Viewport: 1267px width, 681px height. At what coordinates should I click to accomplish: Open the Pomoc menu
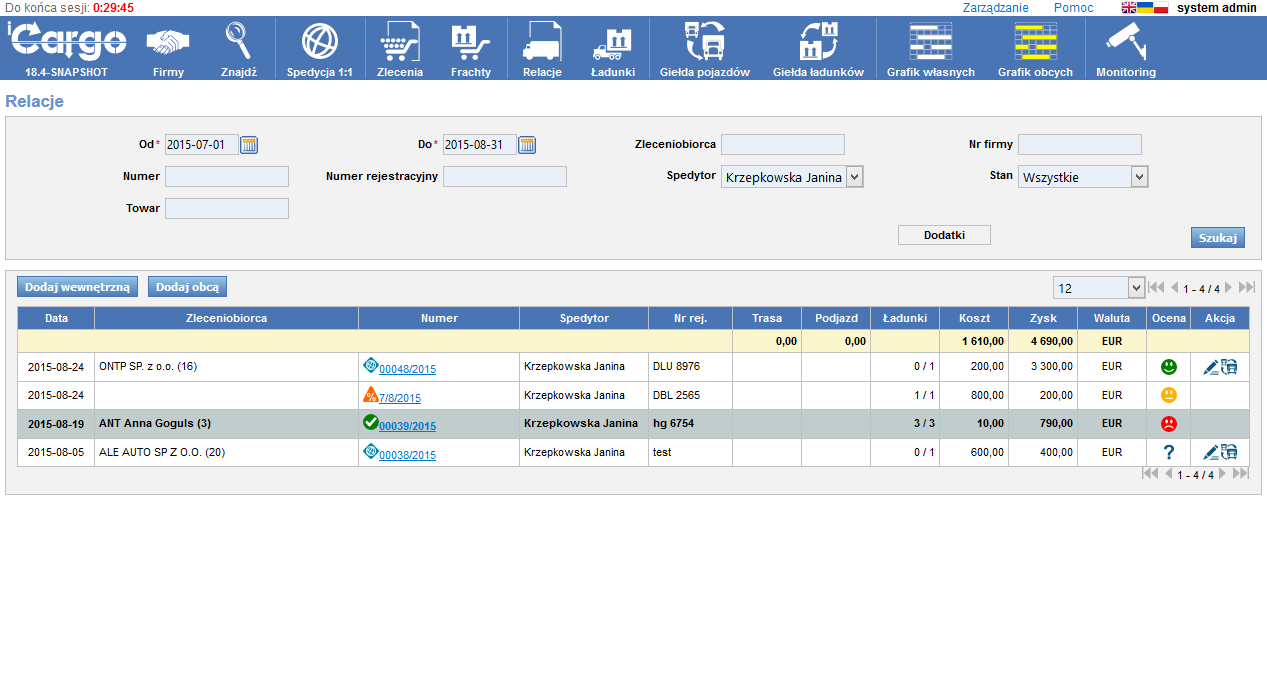[x=1073, y=7]
